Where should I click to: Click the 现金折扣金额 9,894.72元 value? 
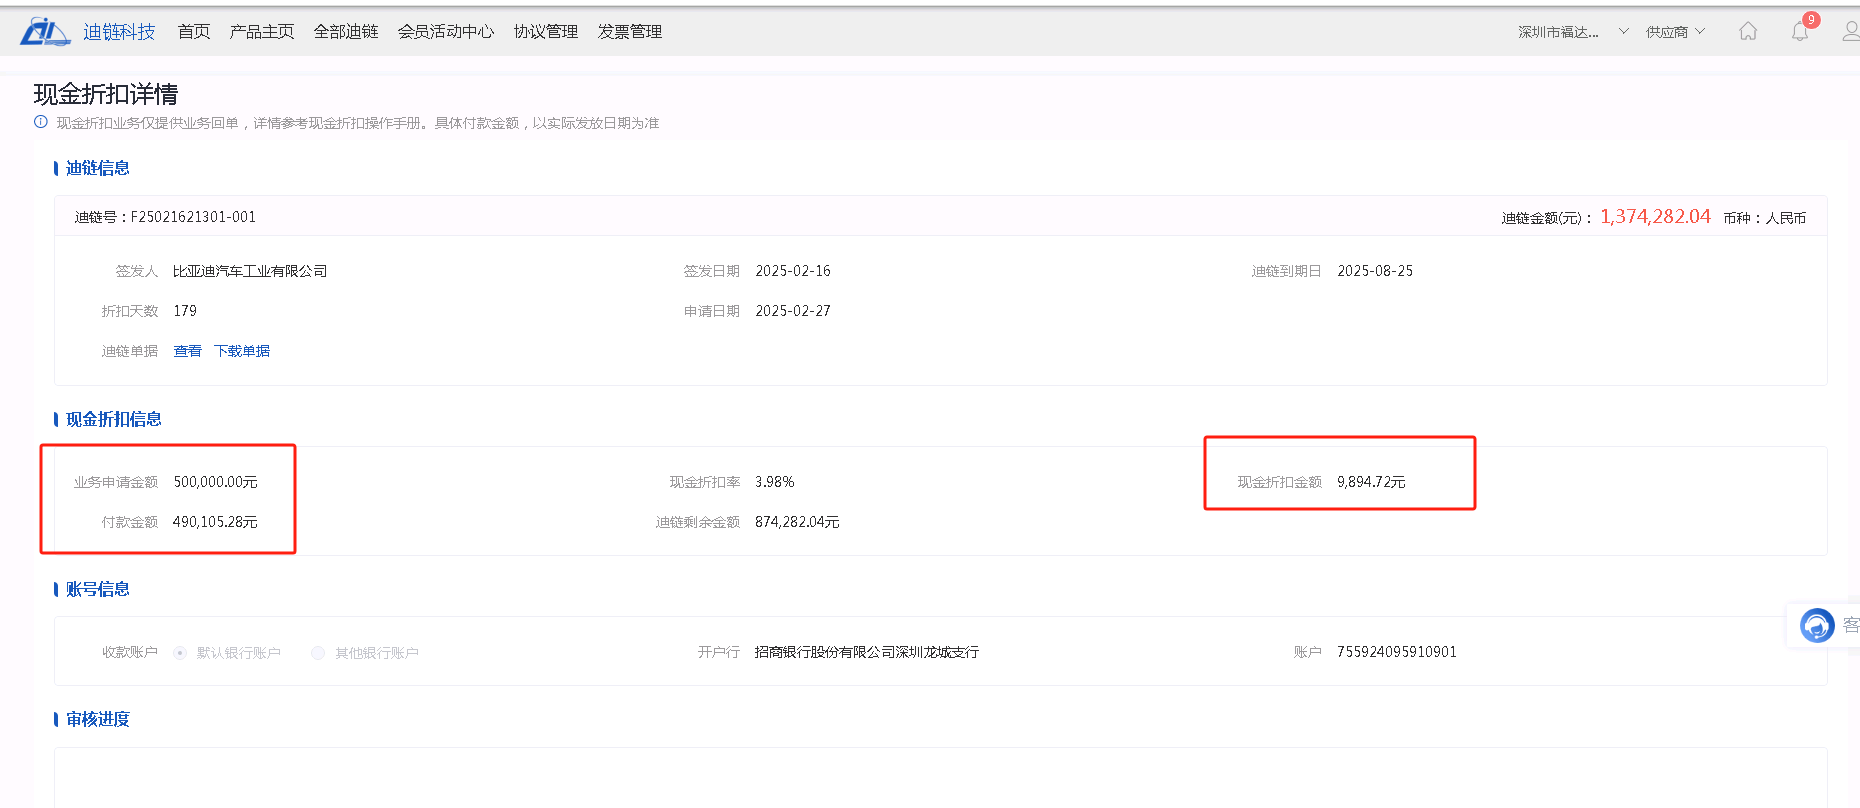(x=1371, y=482)
